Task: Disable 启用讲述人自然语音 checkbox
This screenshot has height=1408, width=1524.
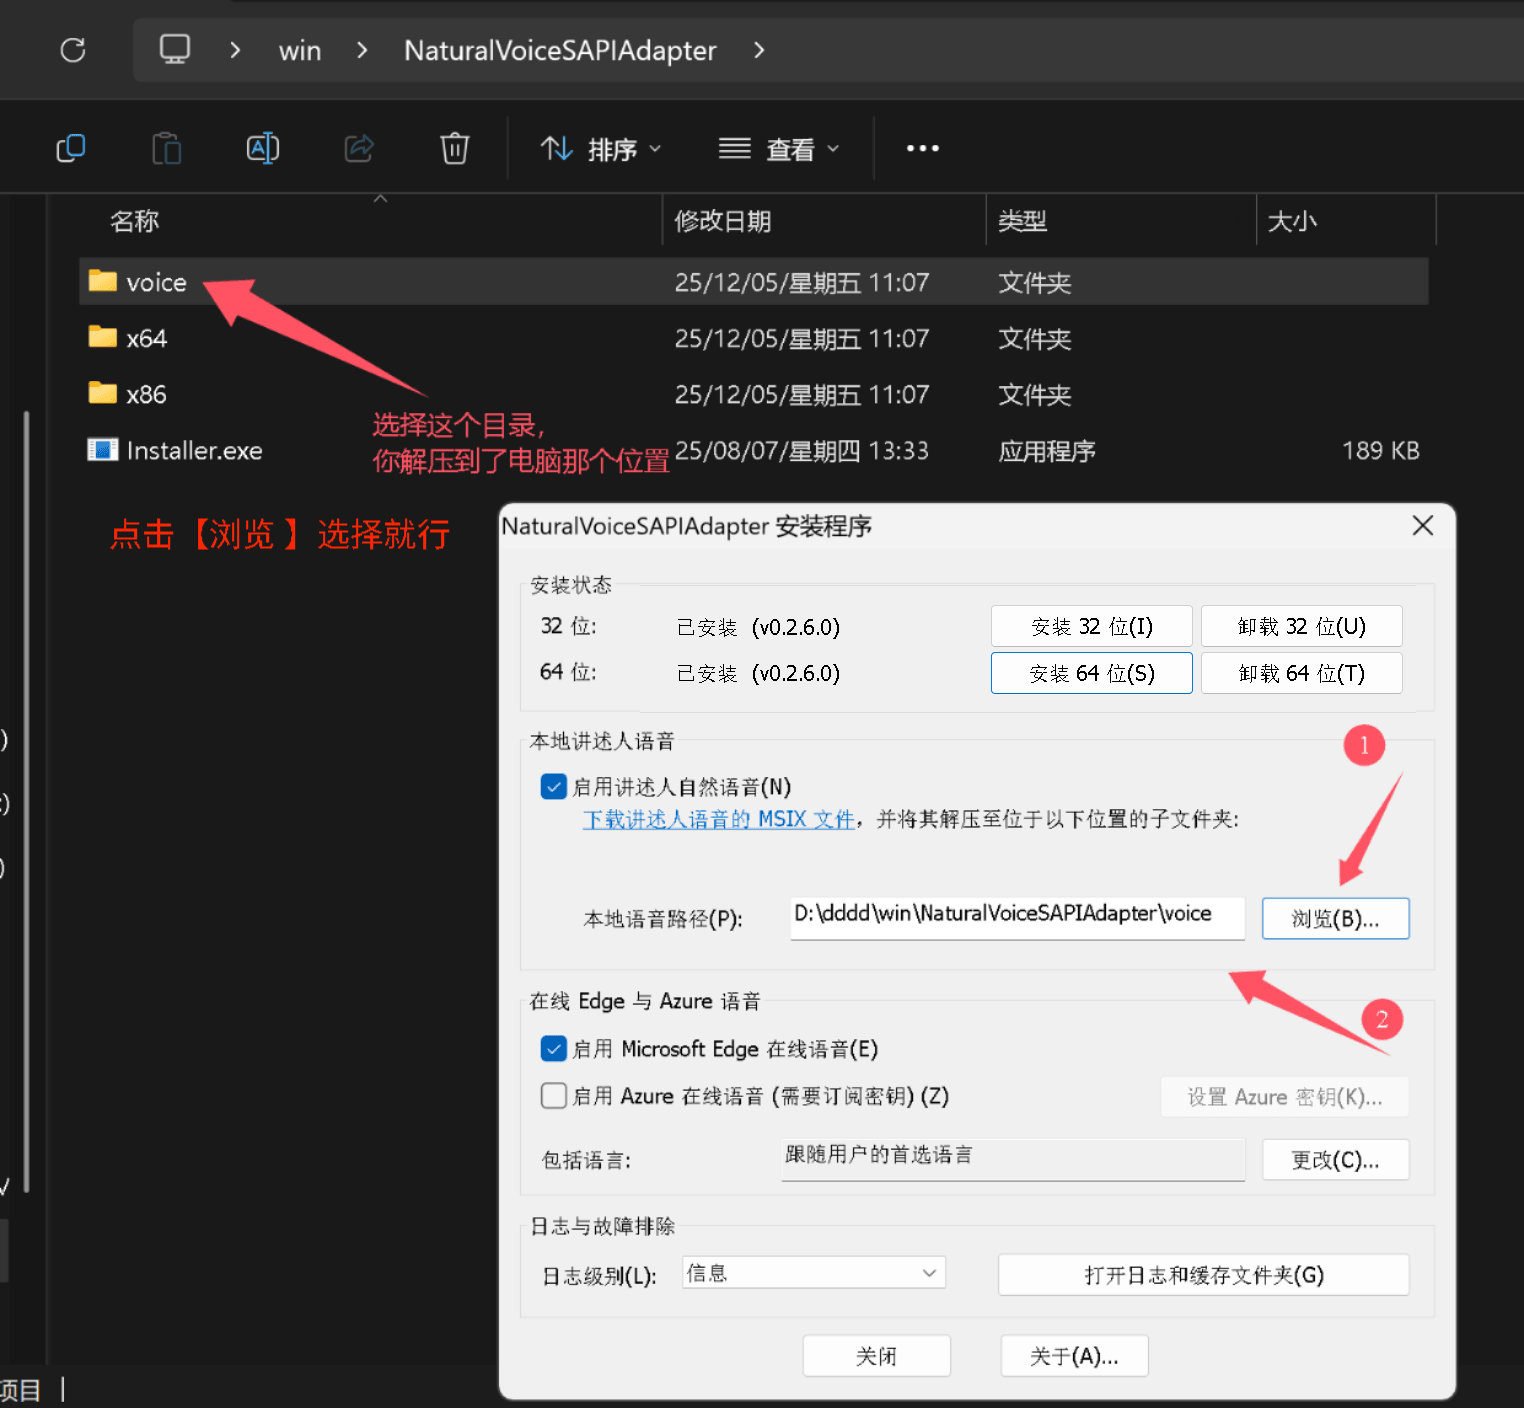Action: click(553, 787)
